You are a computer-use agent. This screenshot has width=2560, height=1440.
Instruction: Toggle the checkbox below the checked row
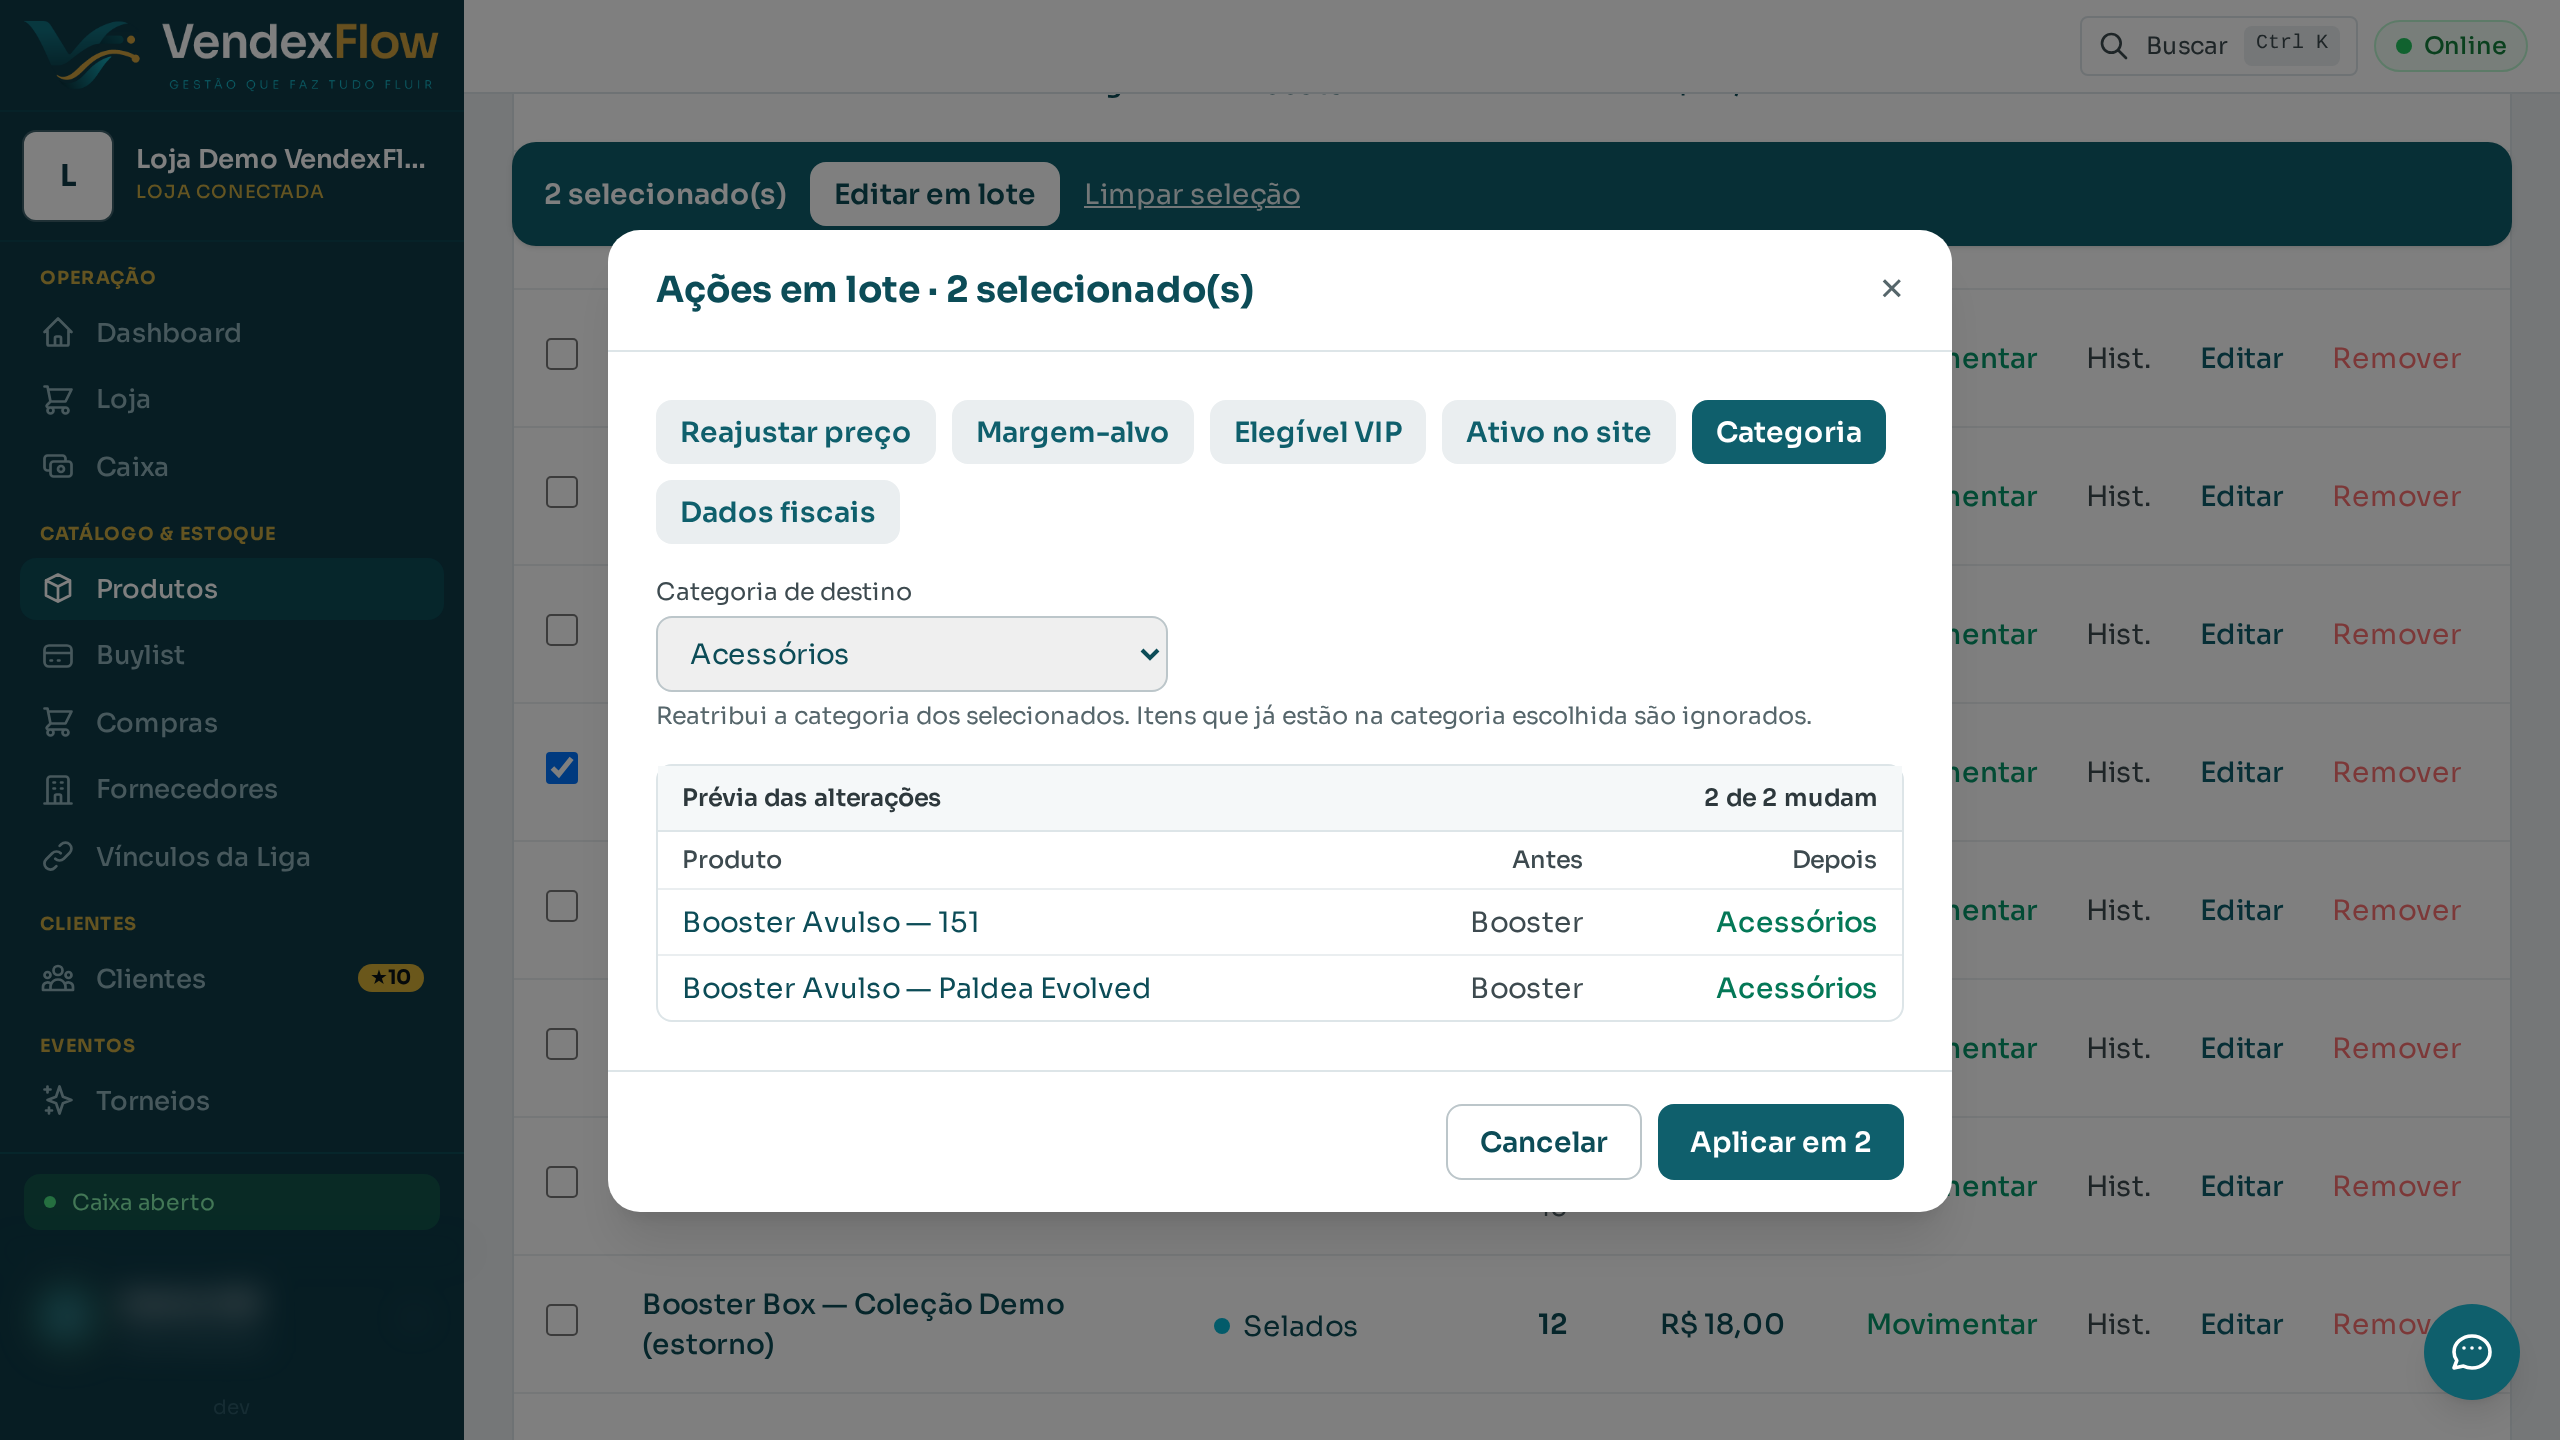point(562,906)
